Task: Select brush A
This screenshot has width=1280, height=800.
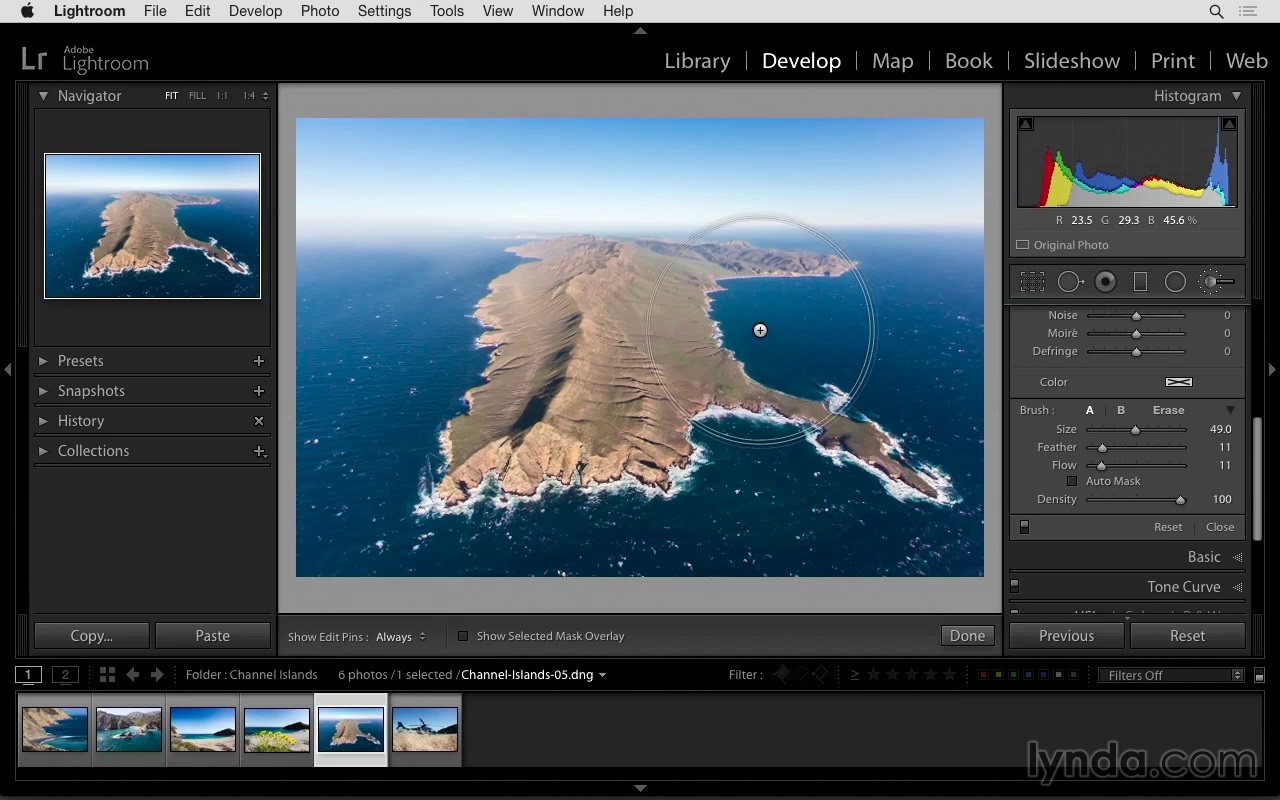Action: click(x=1090, y=410)
